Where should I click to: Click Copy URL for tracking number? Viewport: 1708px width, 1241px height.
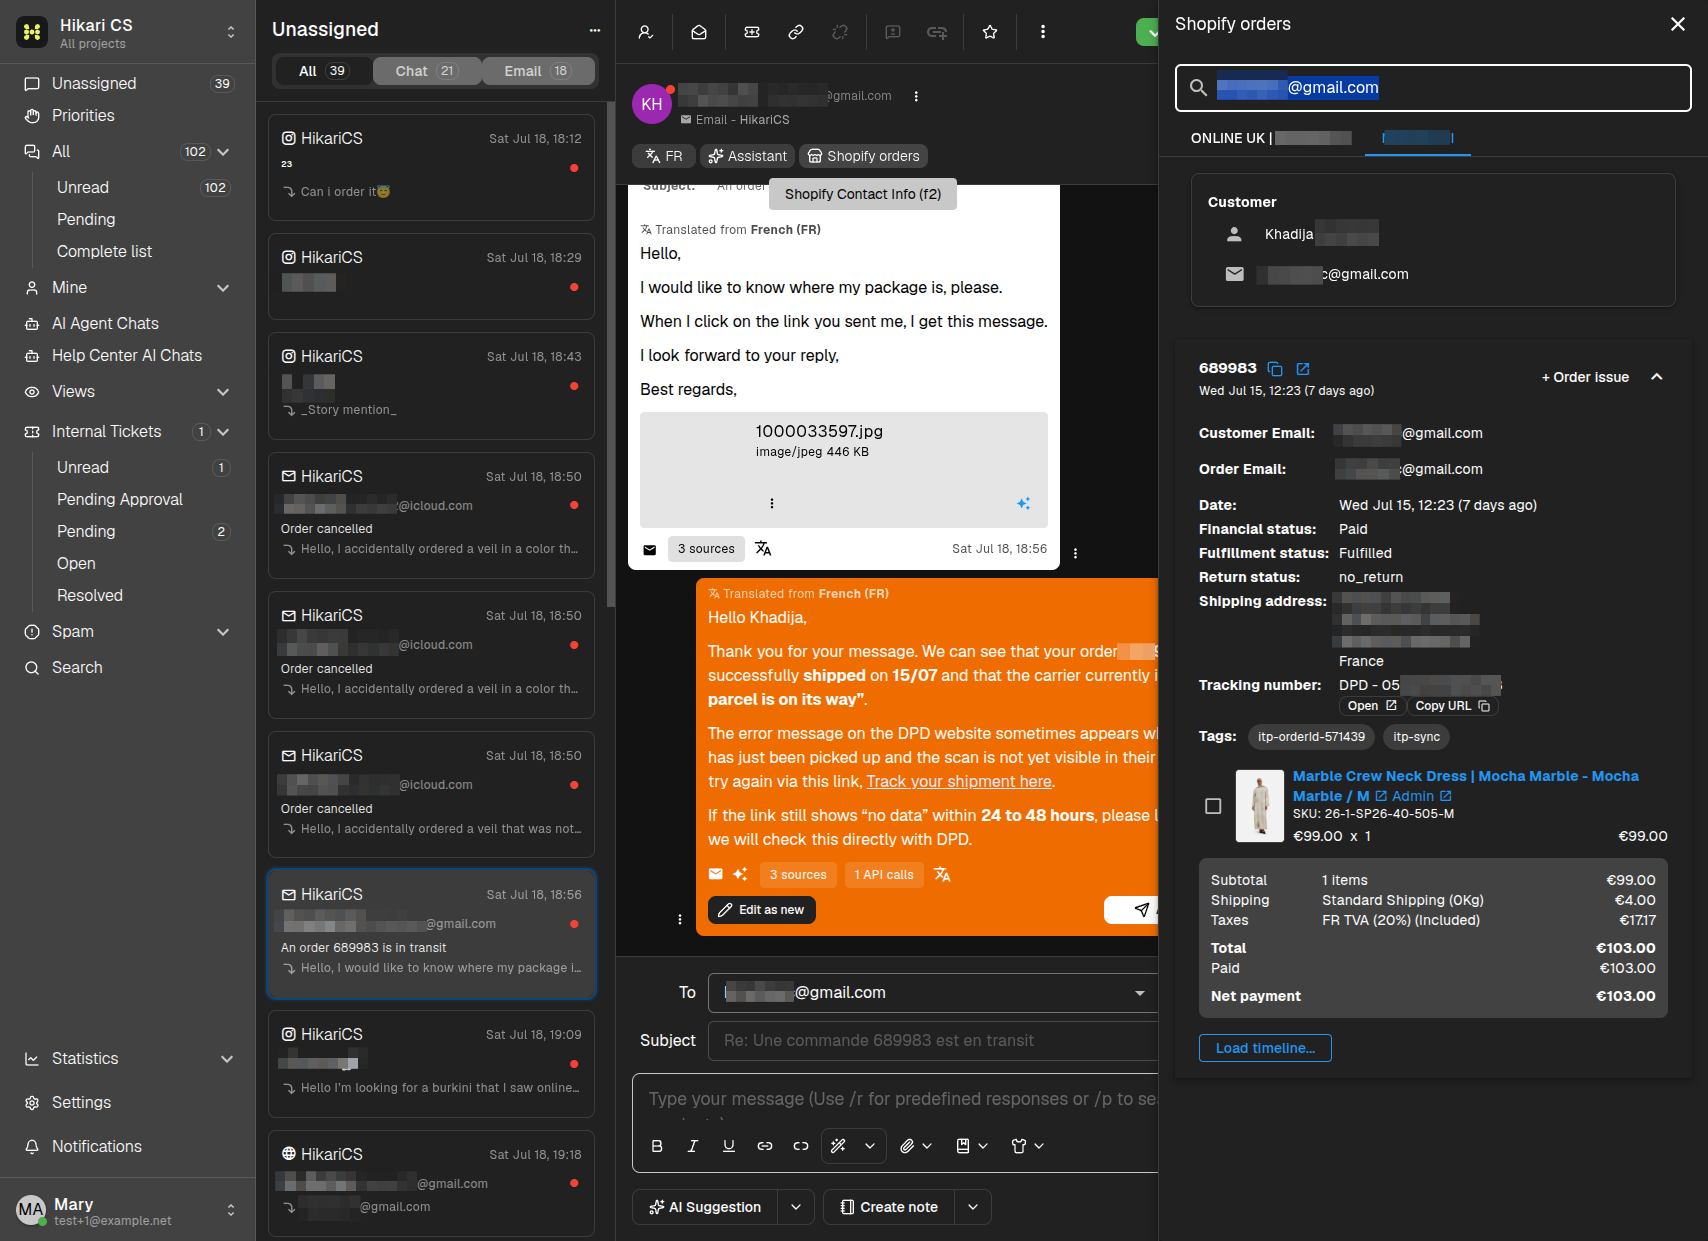coord(1452,706)
